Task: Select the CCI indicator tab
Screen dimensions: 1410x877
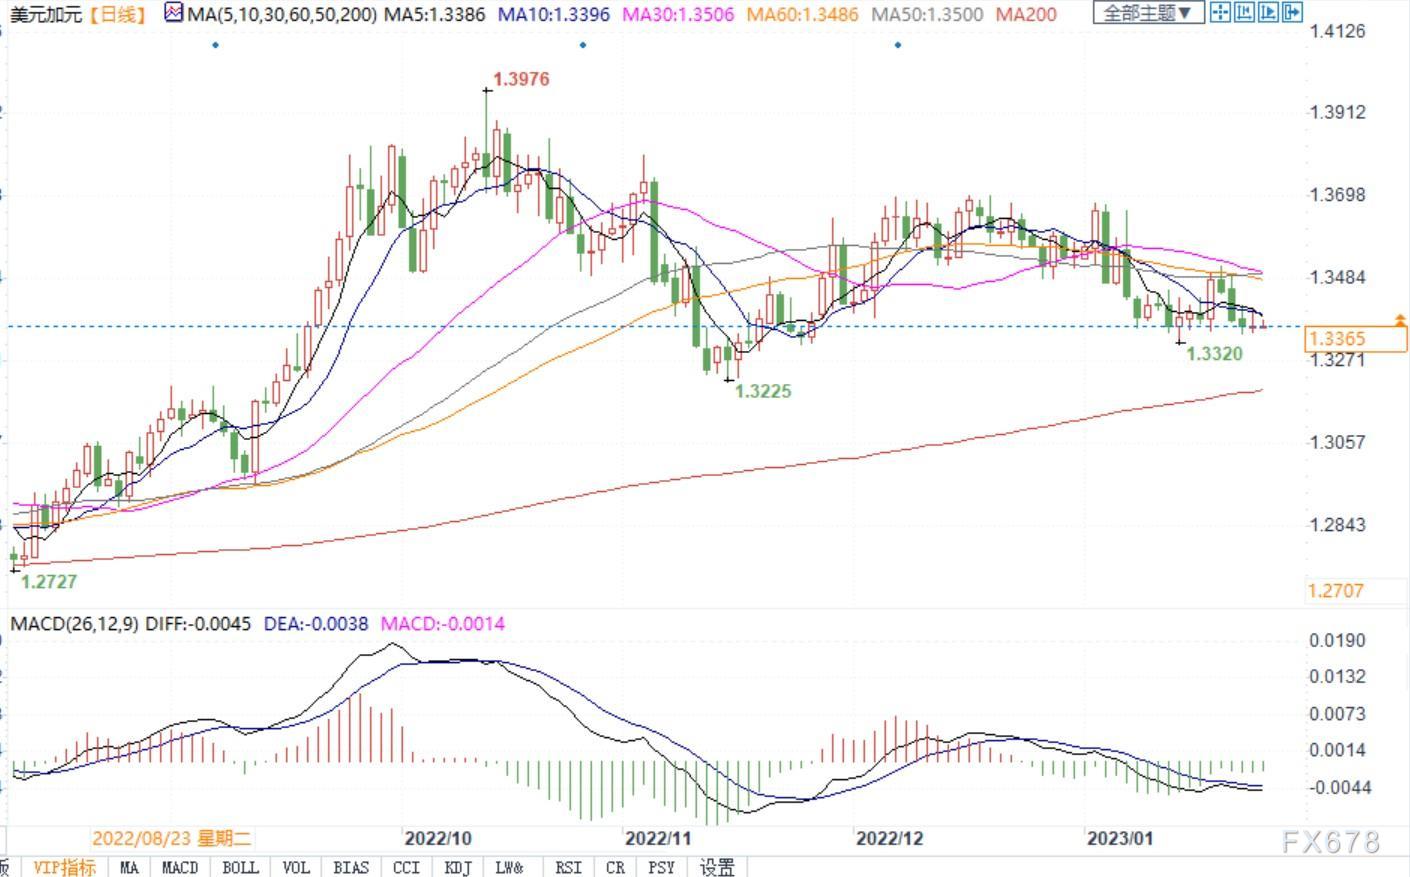Action: tap(406, 867)
